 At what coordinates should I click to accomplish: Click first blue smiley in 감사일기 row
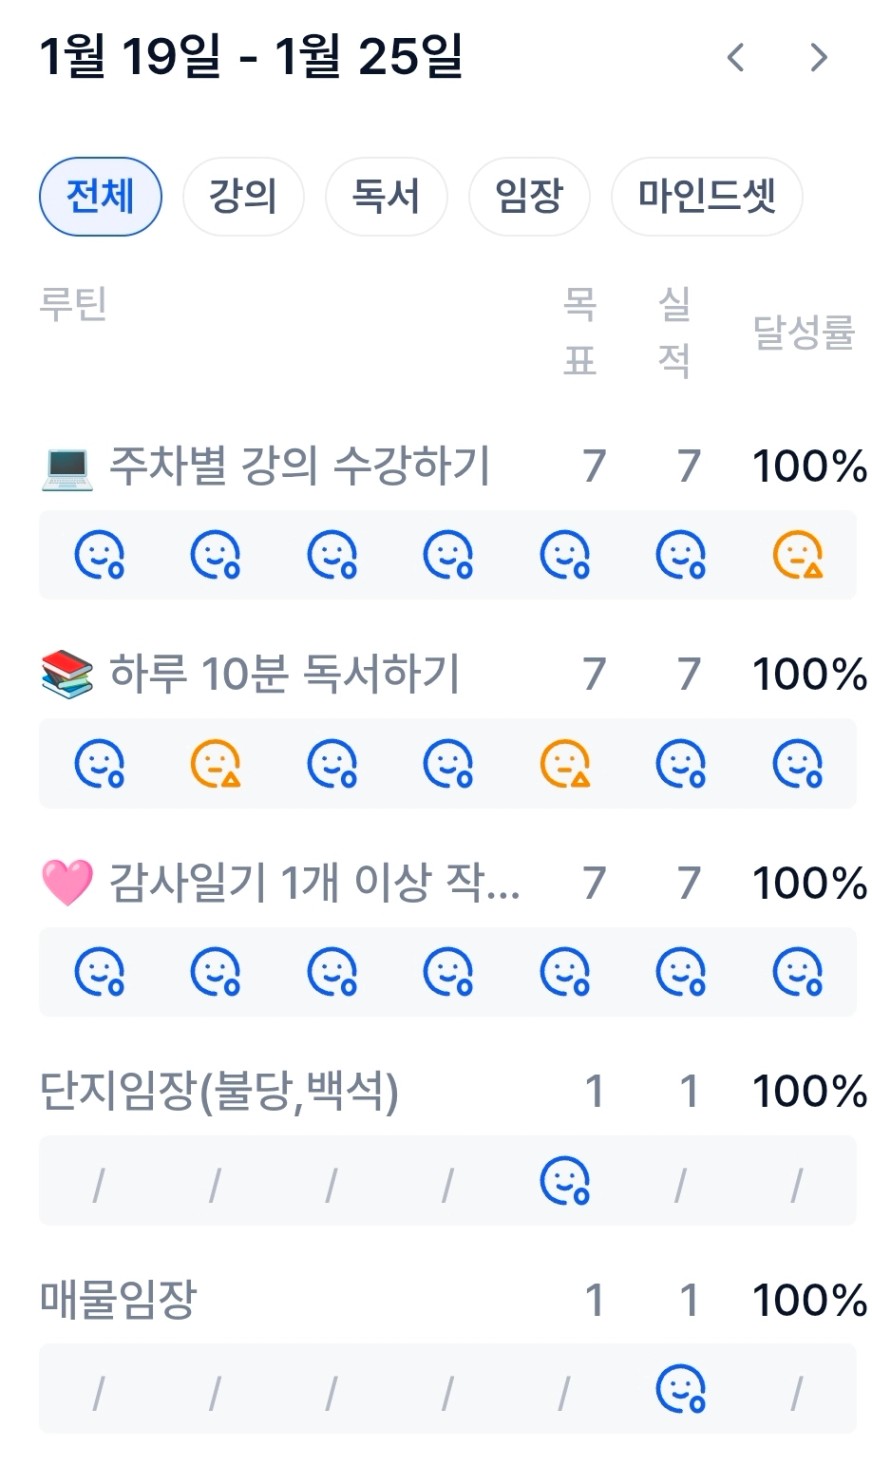(x=99, y=972)
